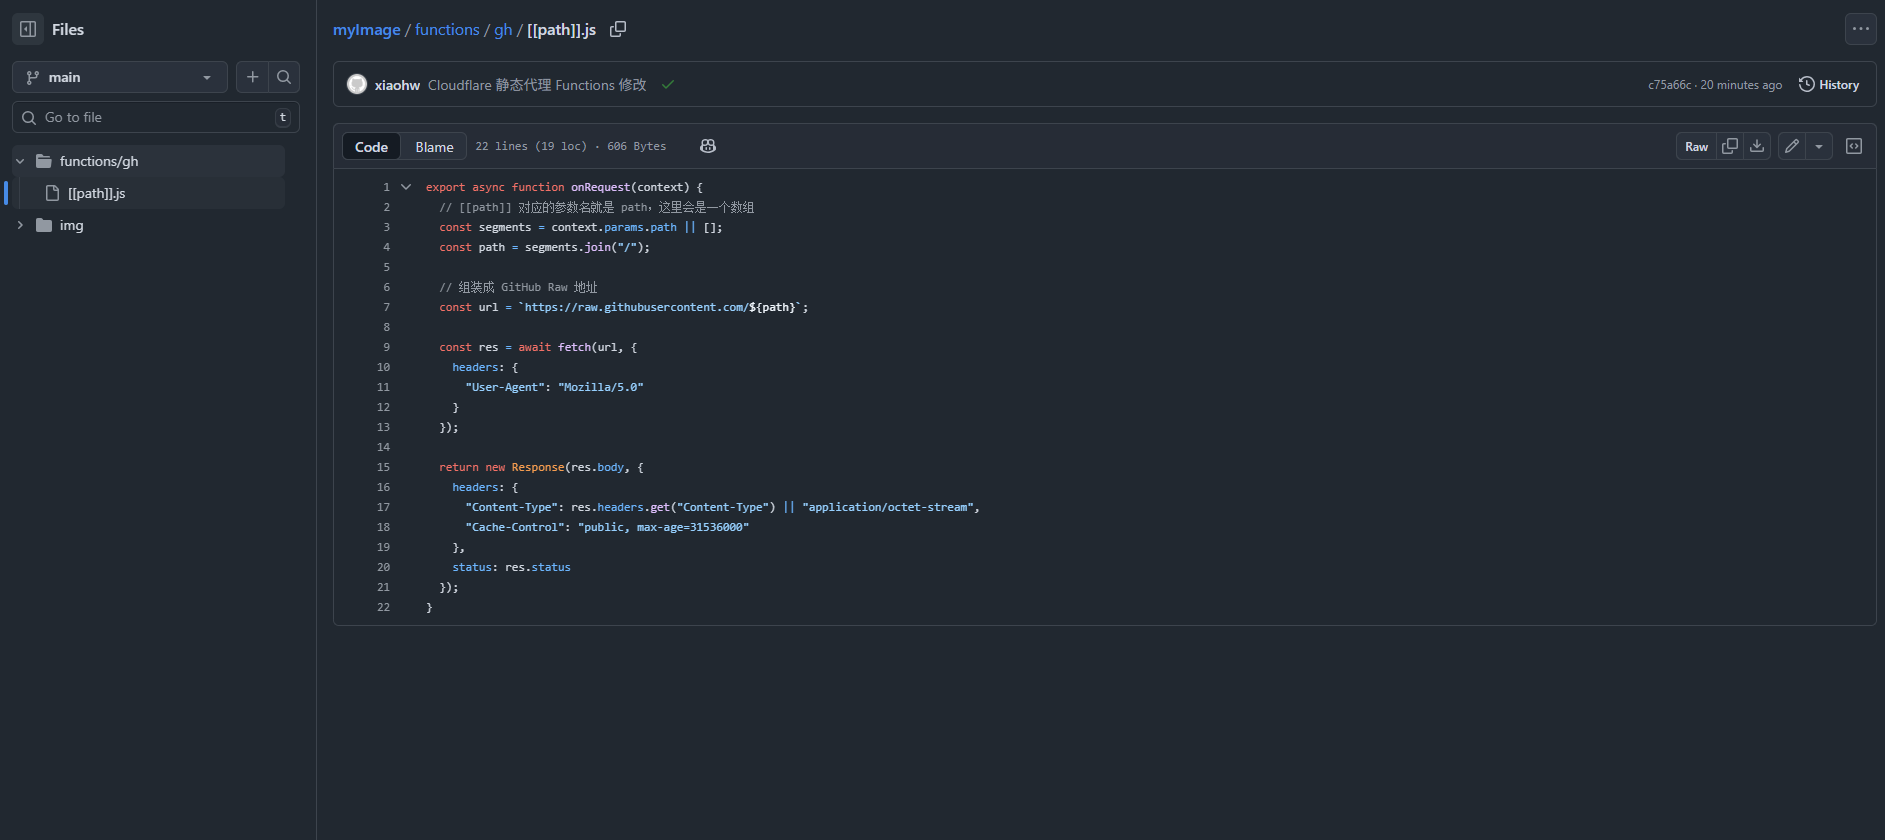Switch to the Blame tab
The height and width of the screenshot is (840, 1885).
click(x=434, y=147)
